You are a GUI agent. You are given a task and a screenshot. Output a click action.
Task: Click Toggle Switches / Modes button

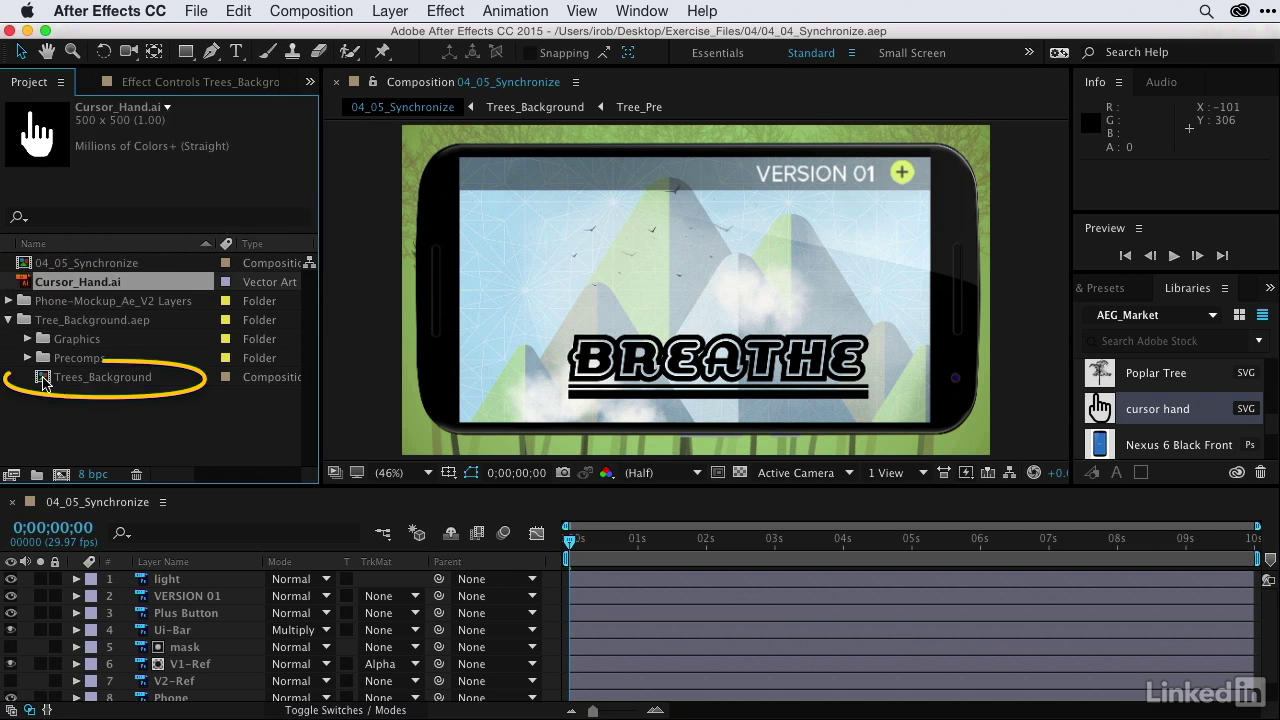click(345, 710)
